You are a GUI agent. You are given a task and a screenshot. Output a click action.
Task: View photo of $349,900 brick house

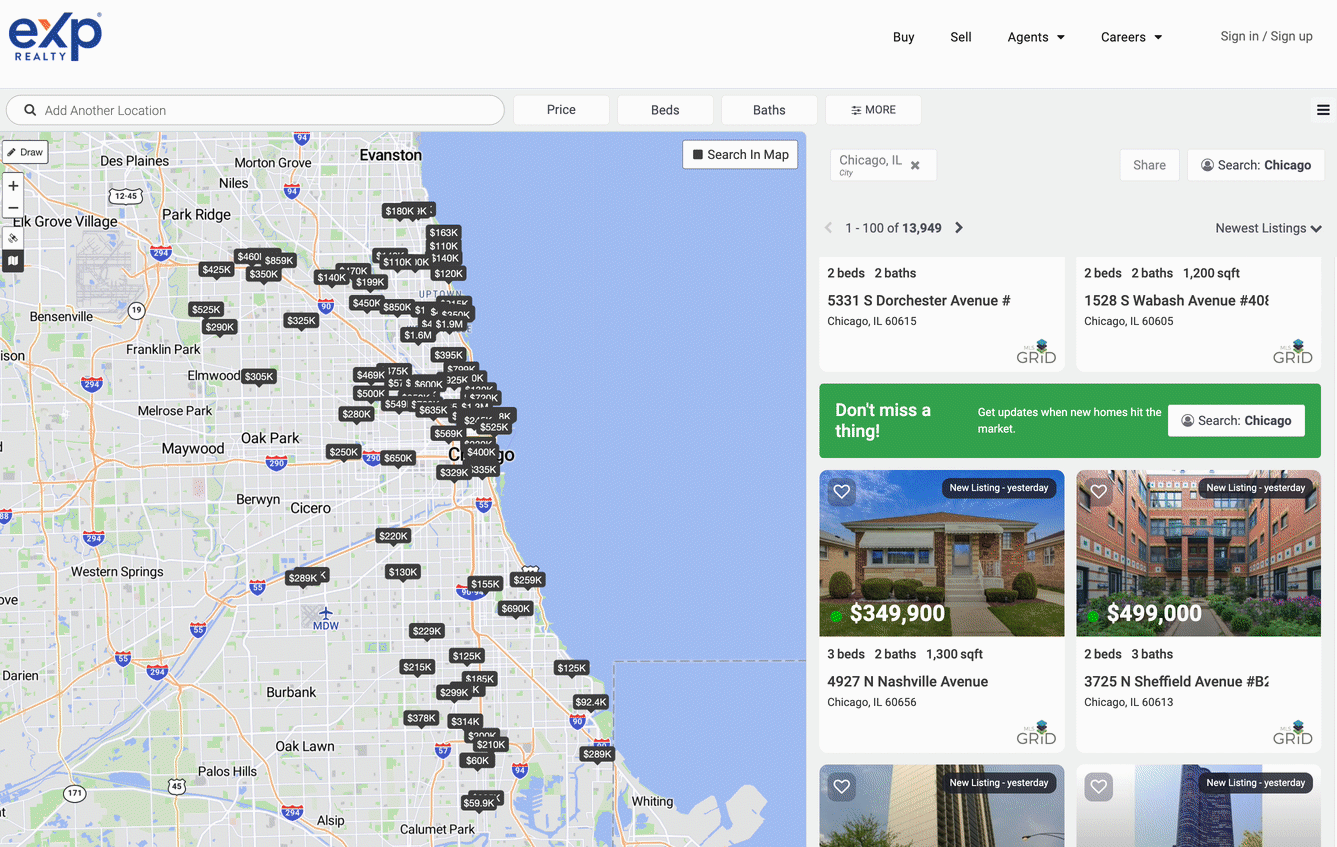pyautogui.click(x=942, y=553)
